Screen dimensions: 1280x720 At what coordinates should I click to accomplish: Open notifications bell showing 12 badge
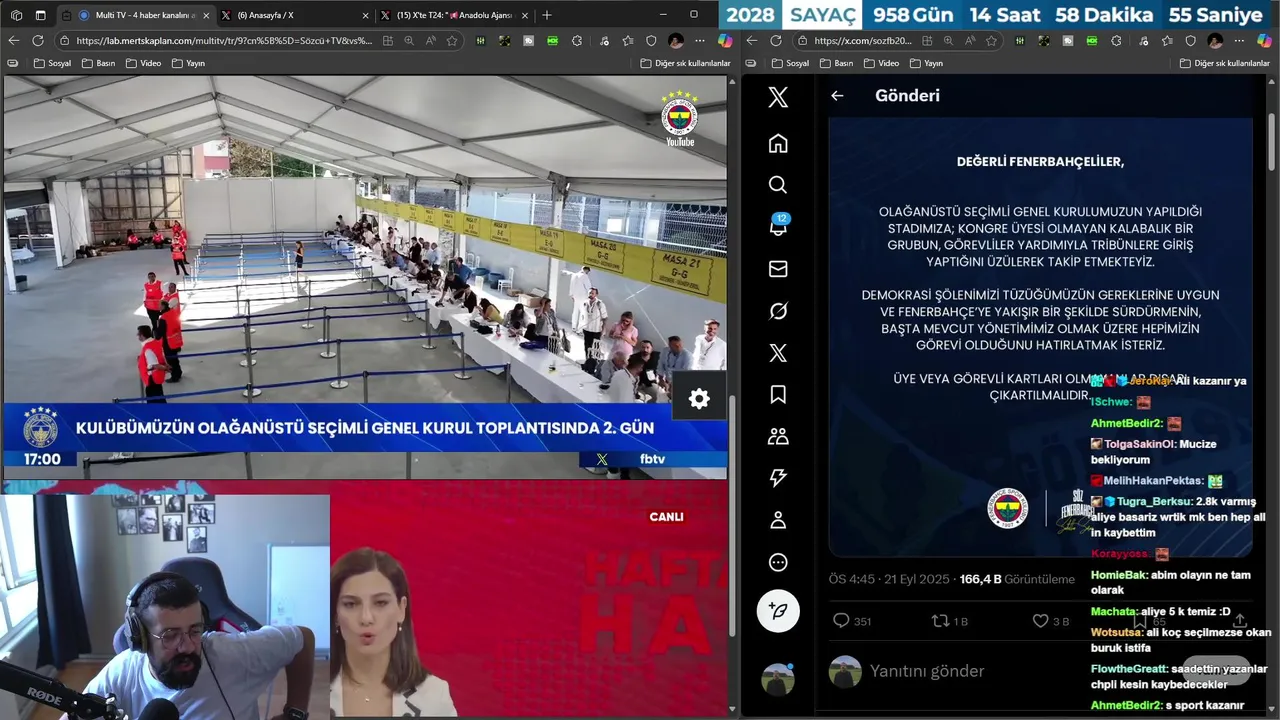coord(778,226)
